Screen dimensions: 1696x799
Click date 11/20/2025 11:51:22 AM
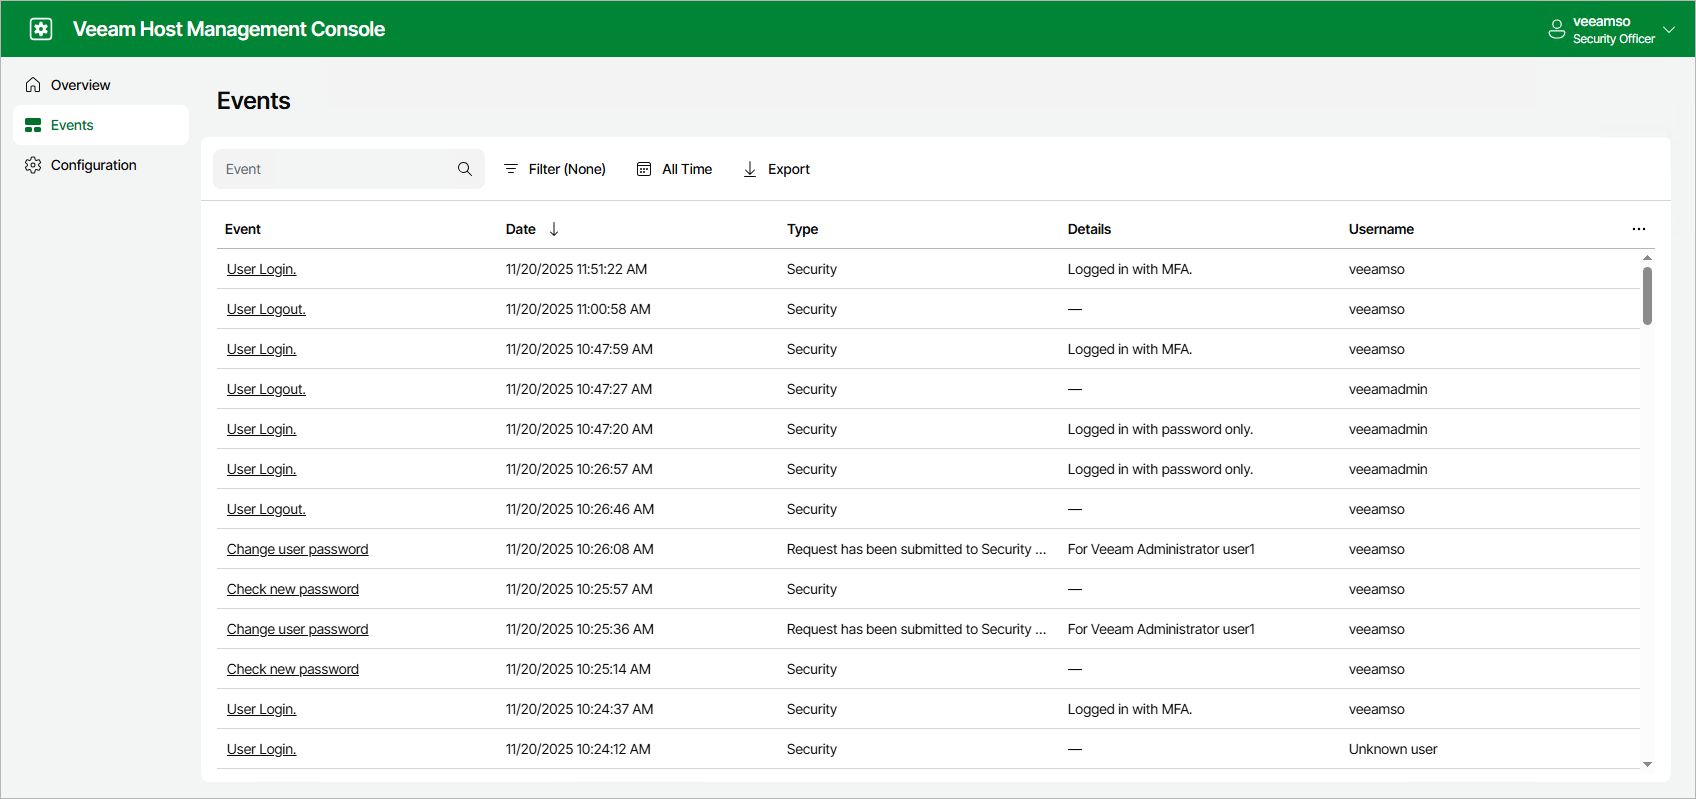coord(576,269)
